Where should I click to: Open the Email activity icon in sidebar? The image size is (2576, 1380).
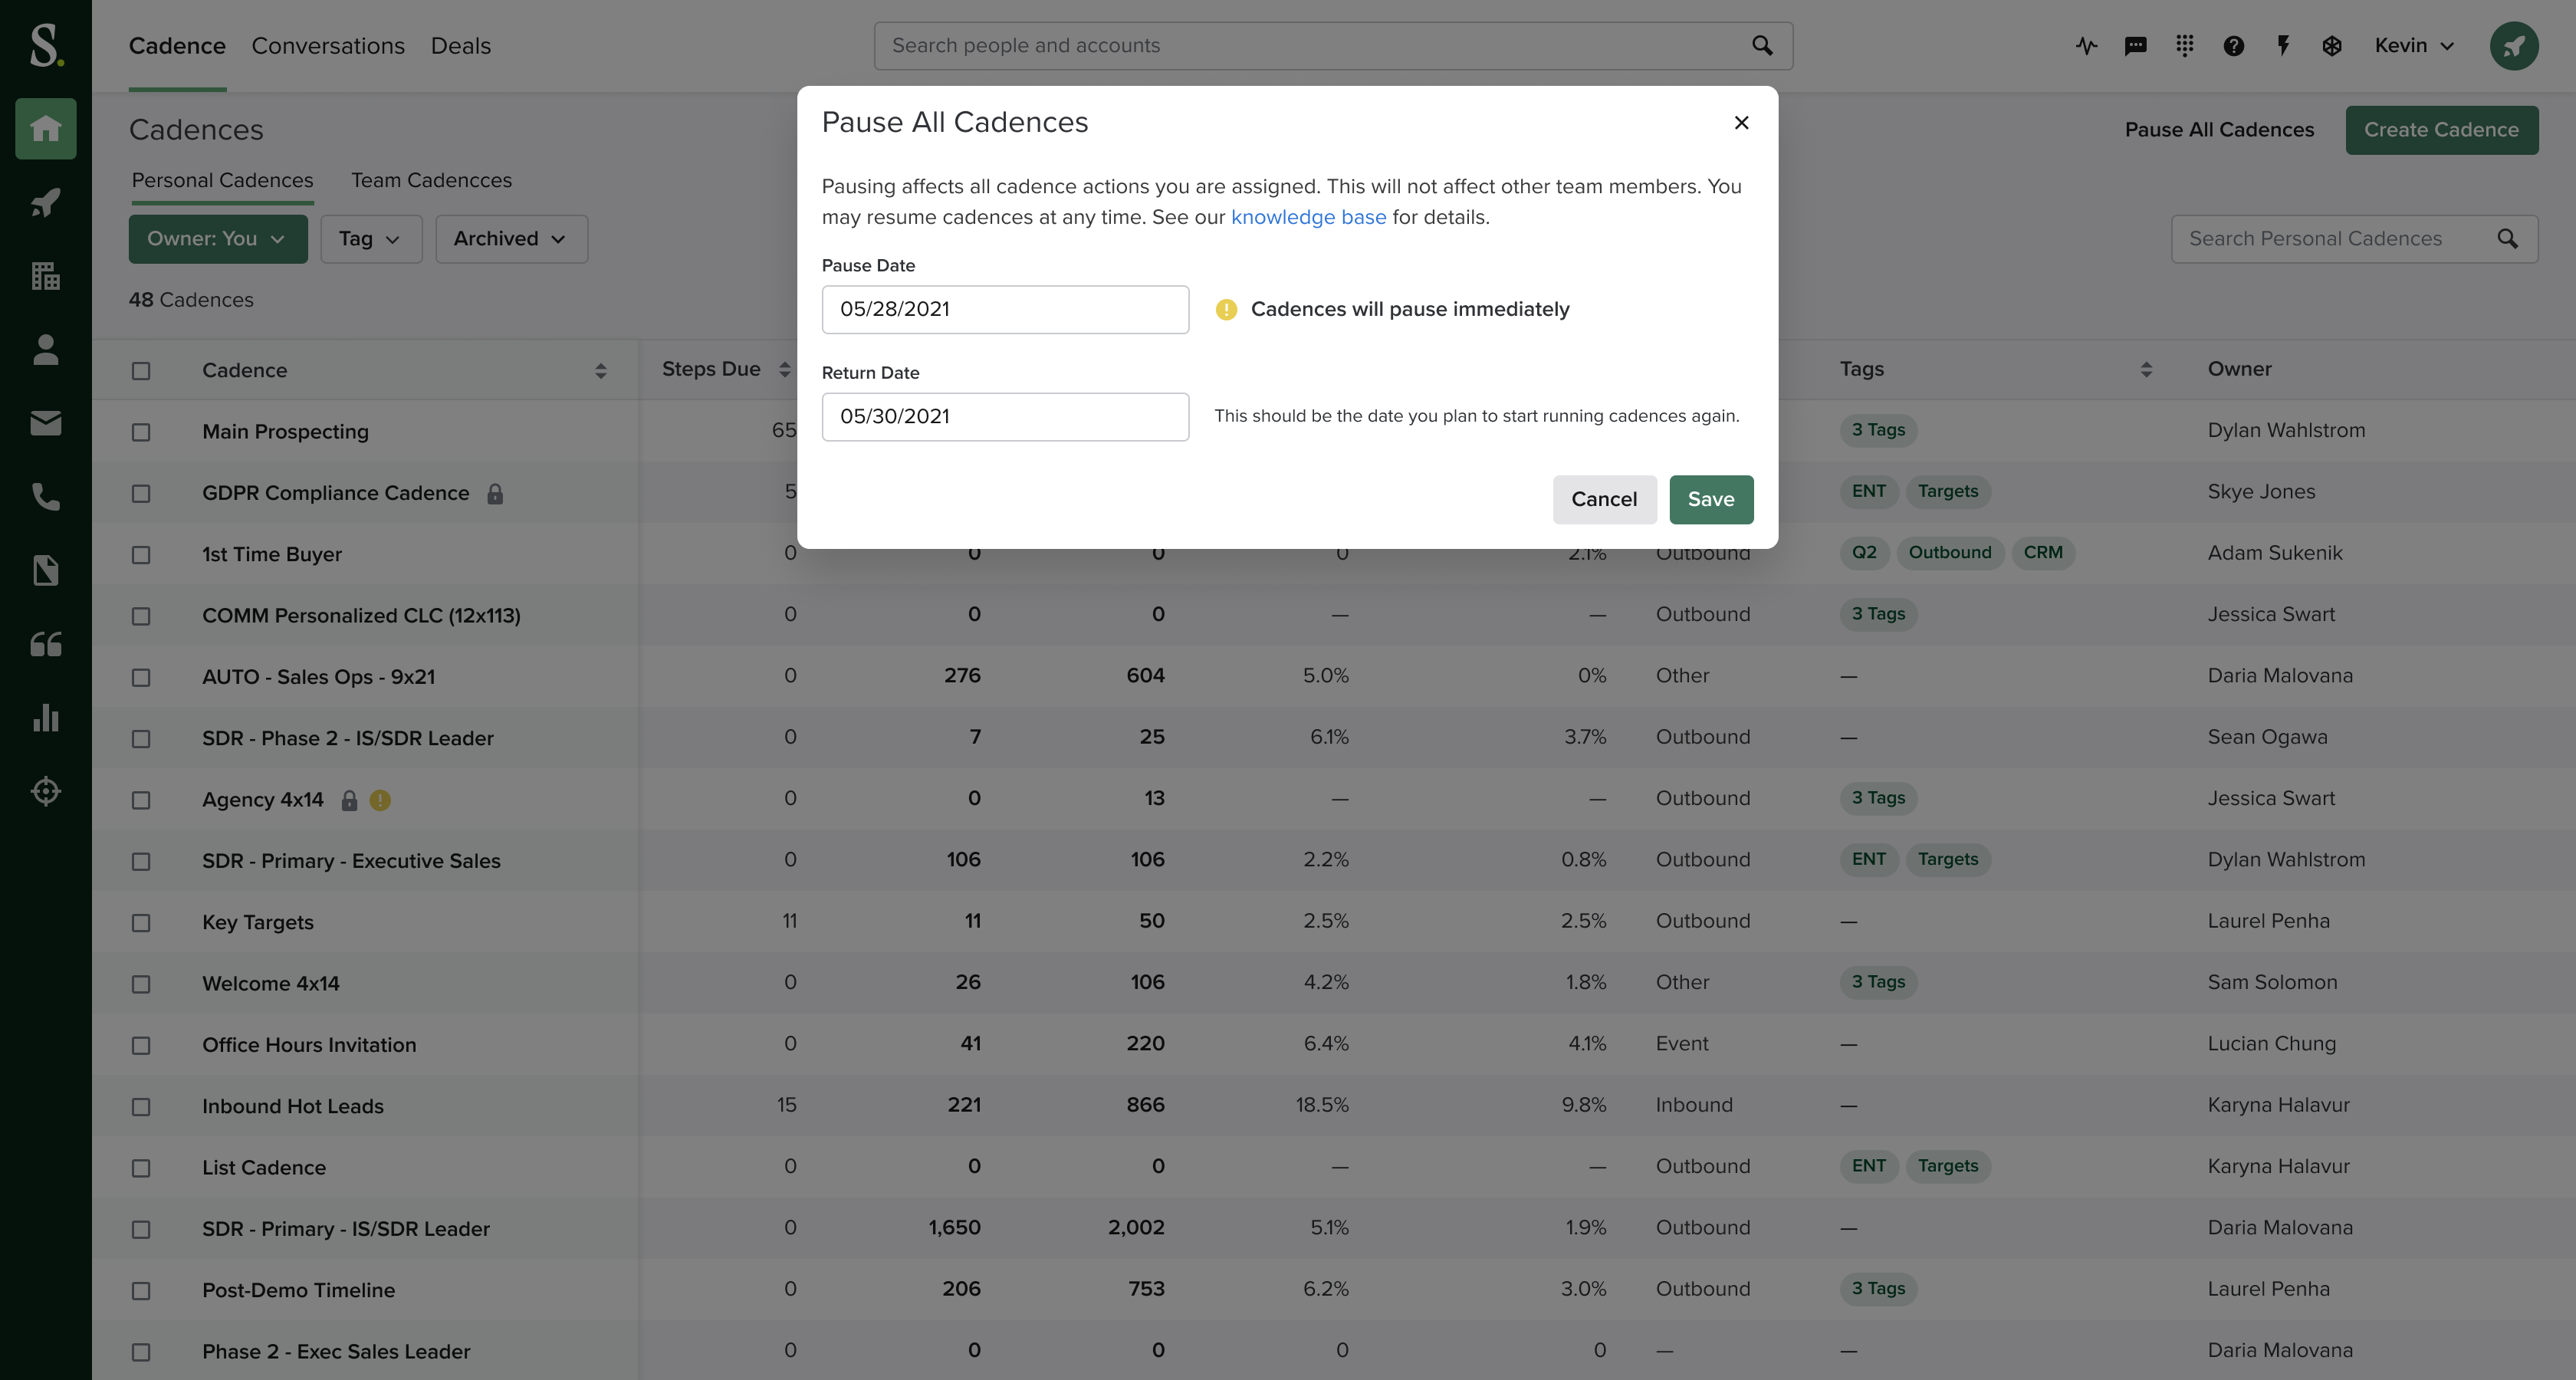click(45, 422)
